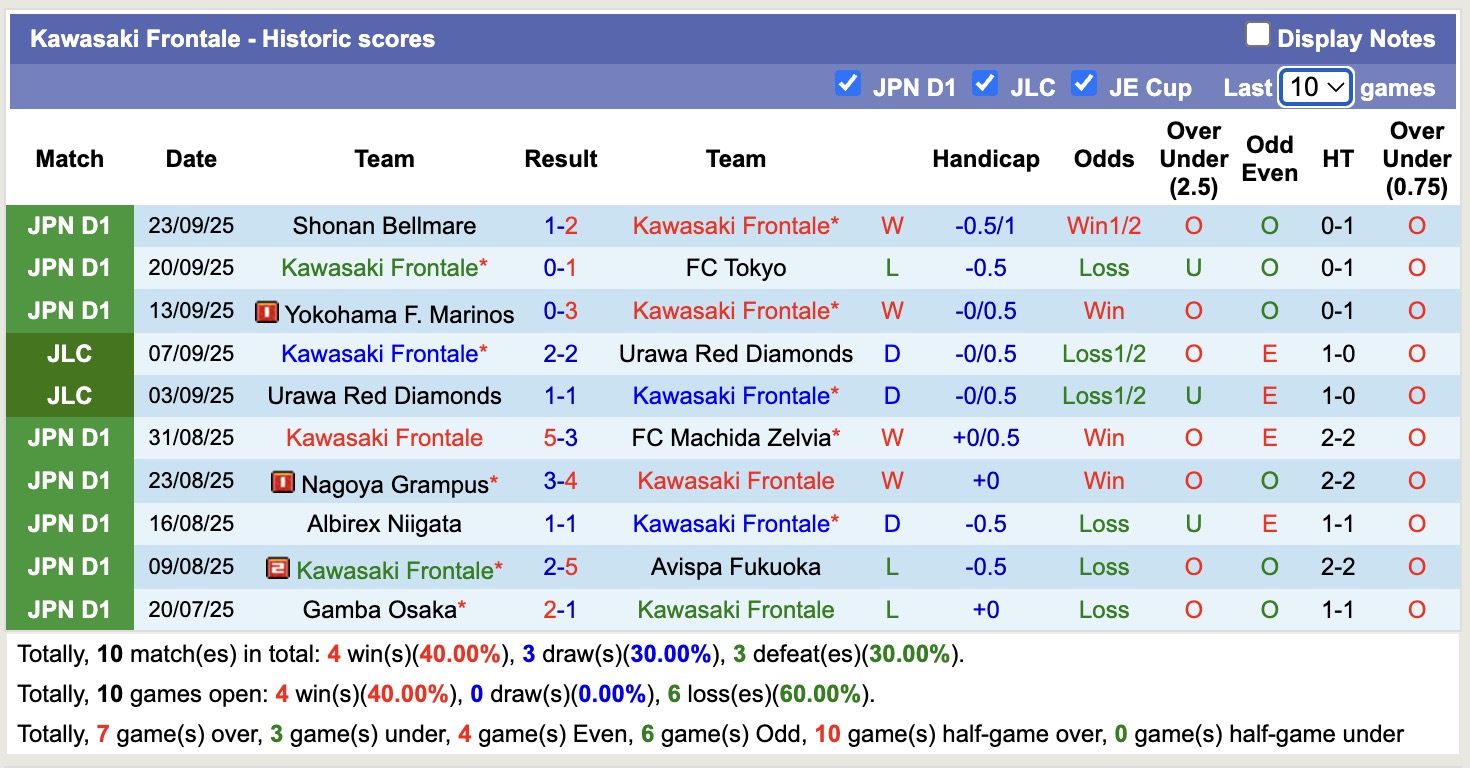
Task: Disable the JLC filter checkbox
Action: (x=986, y=86)
